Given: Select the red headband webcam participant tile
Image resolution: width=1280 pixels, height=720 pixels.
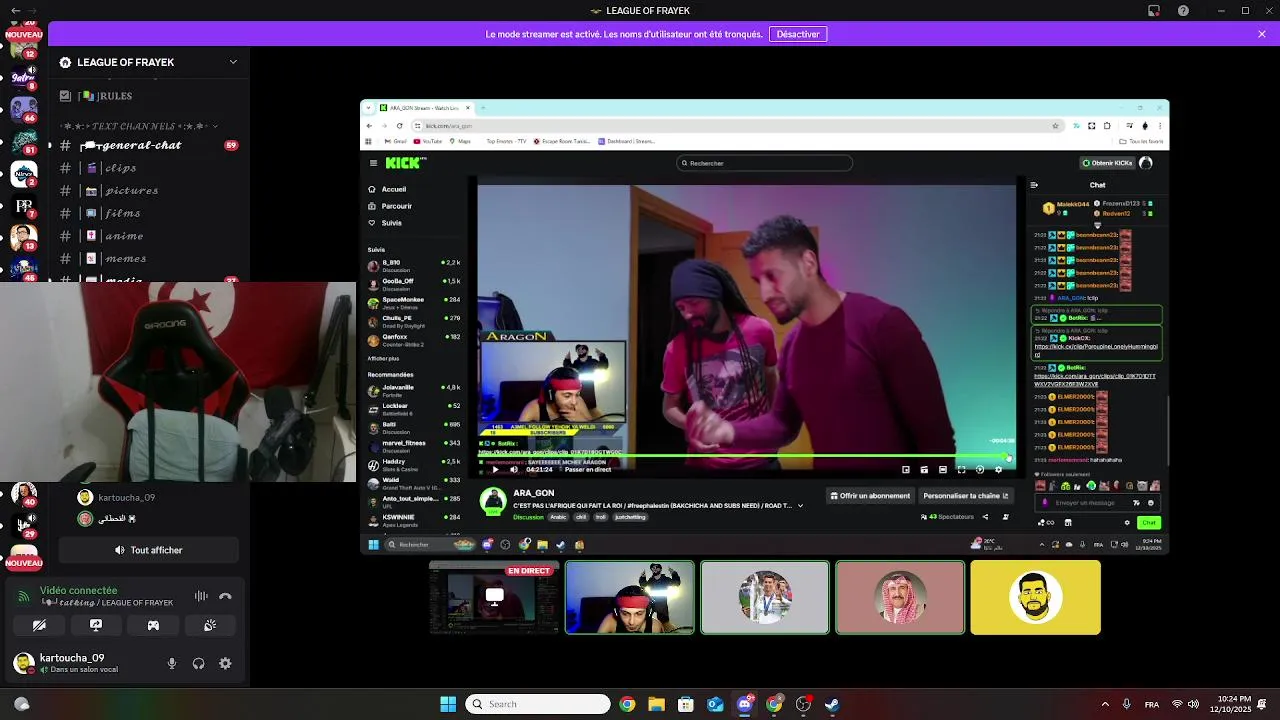Looking at the screenshot, I should click(x=630, y=598).
